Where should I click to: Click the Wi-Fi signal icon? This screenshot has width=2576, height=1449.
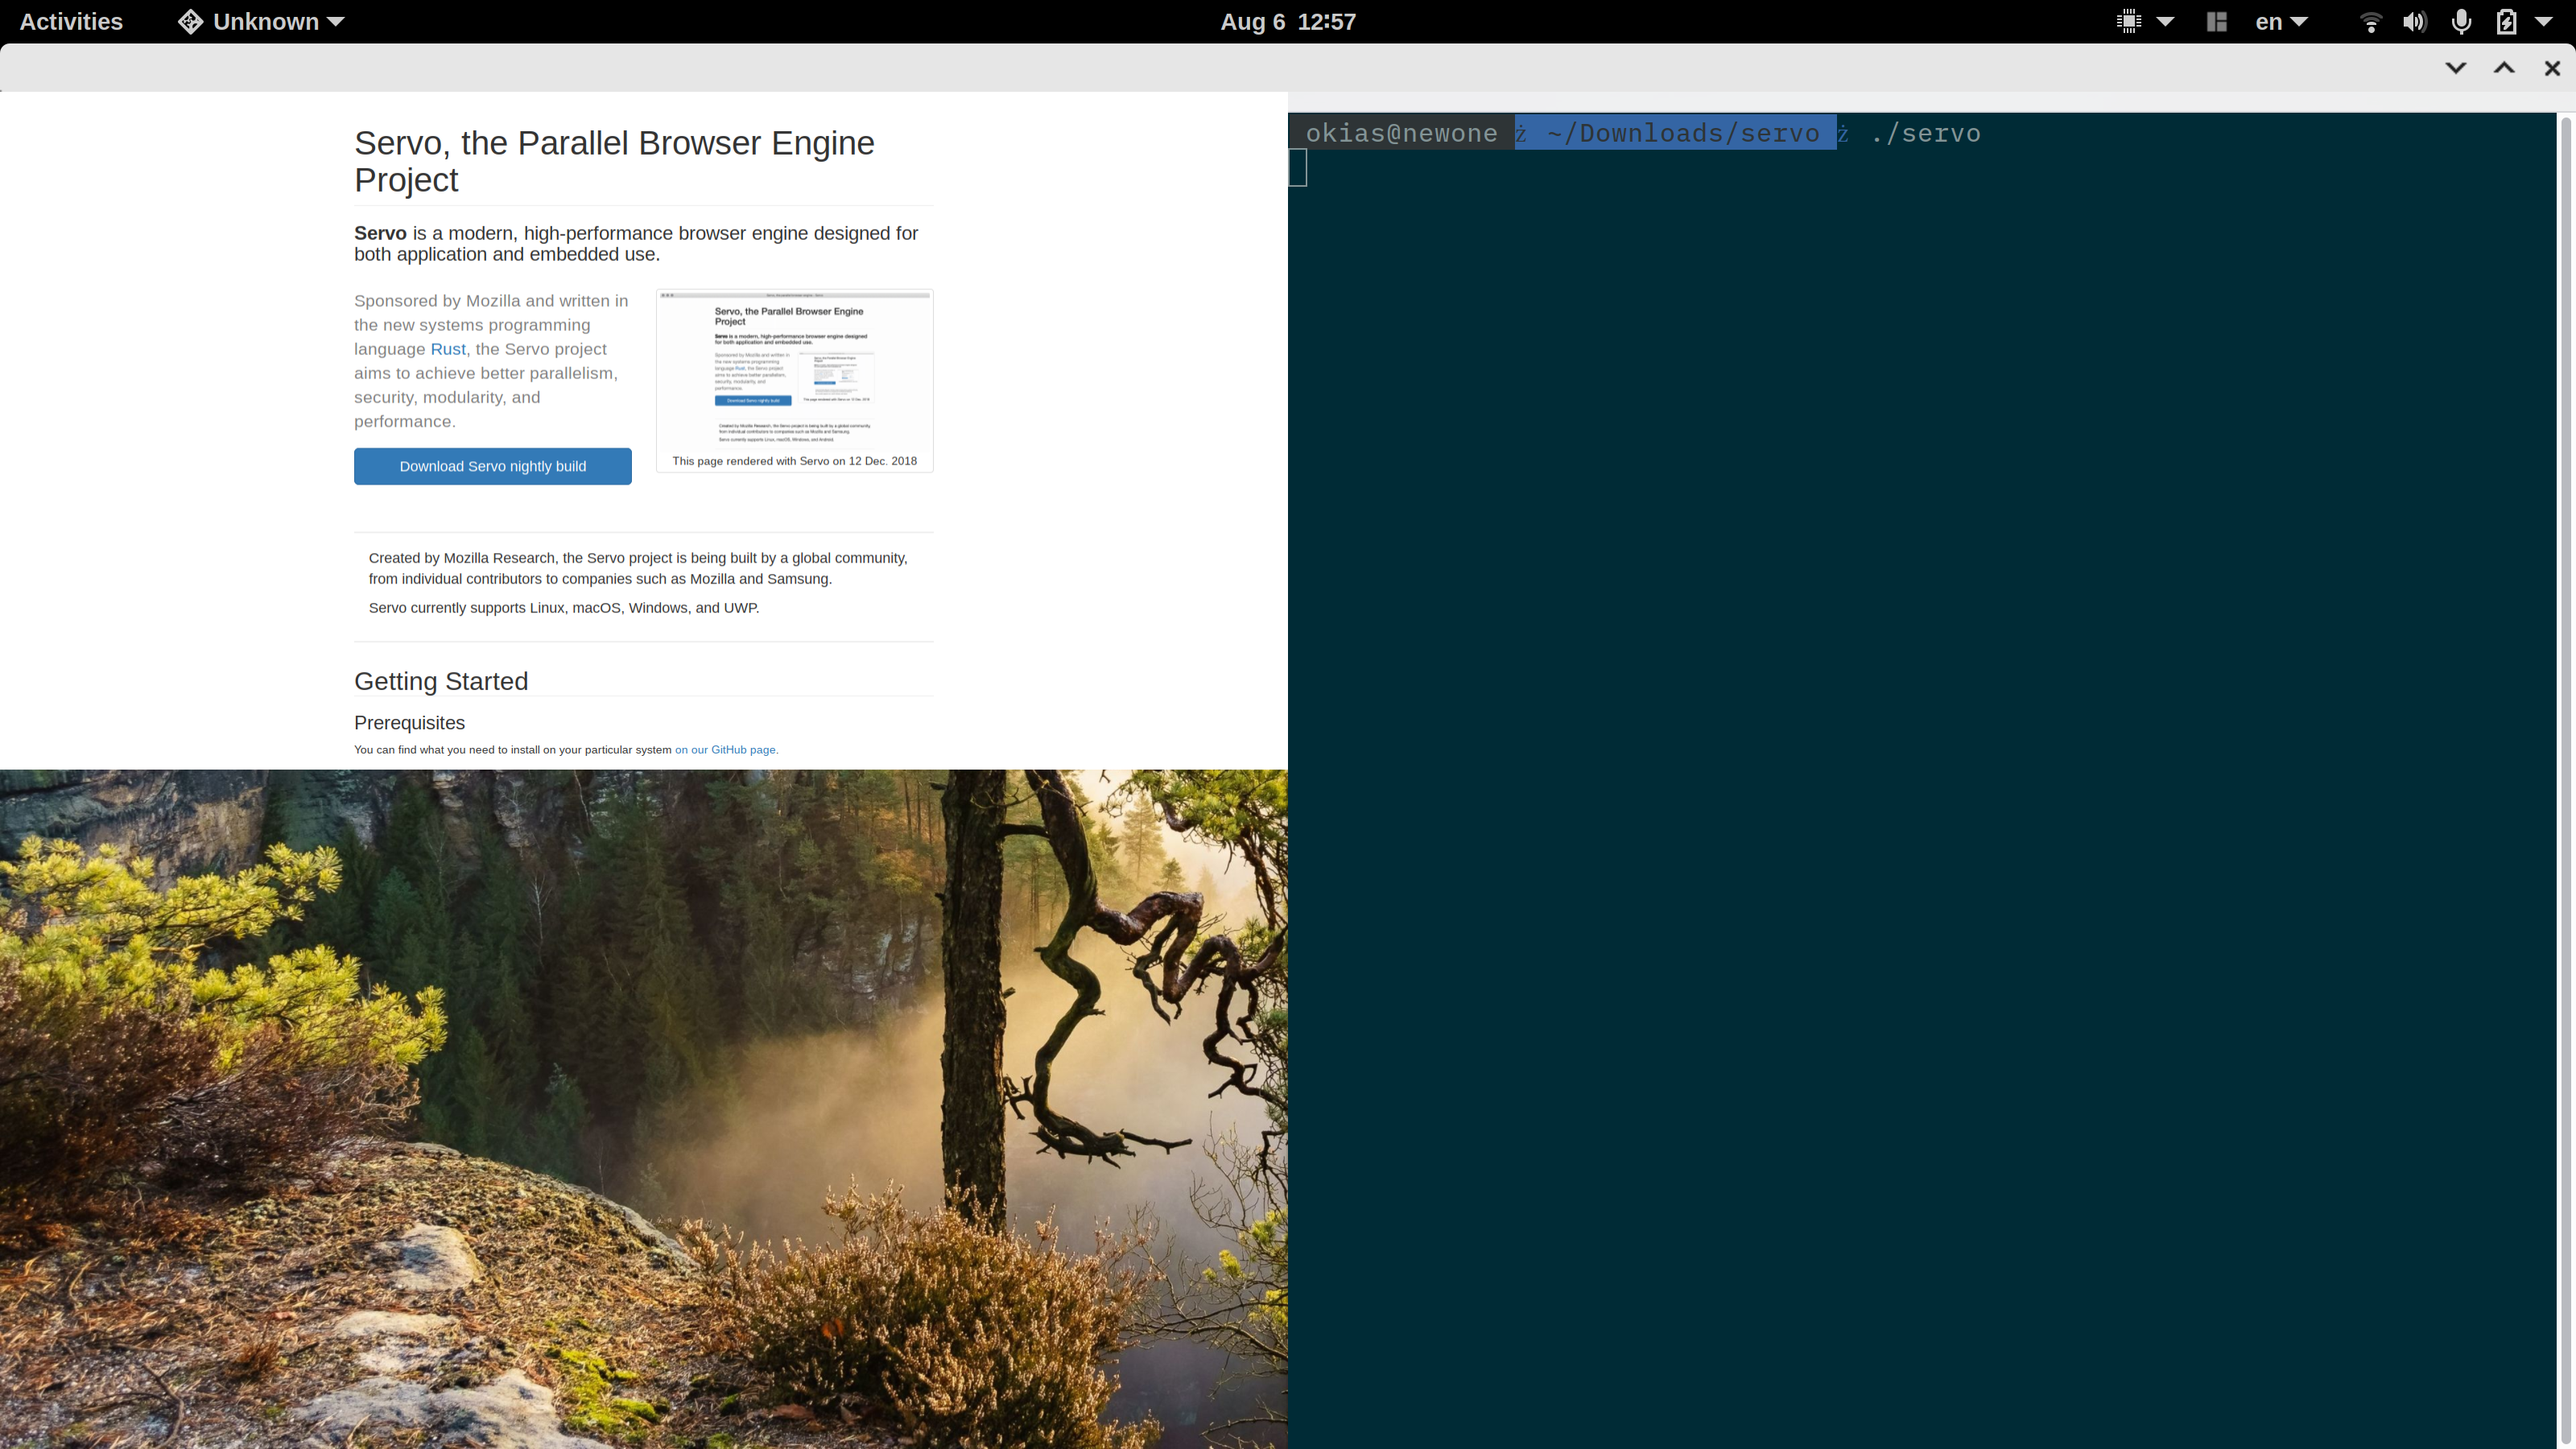(2370, 22)
